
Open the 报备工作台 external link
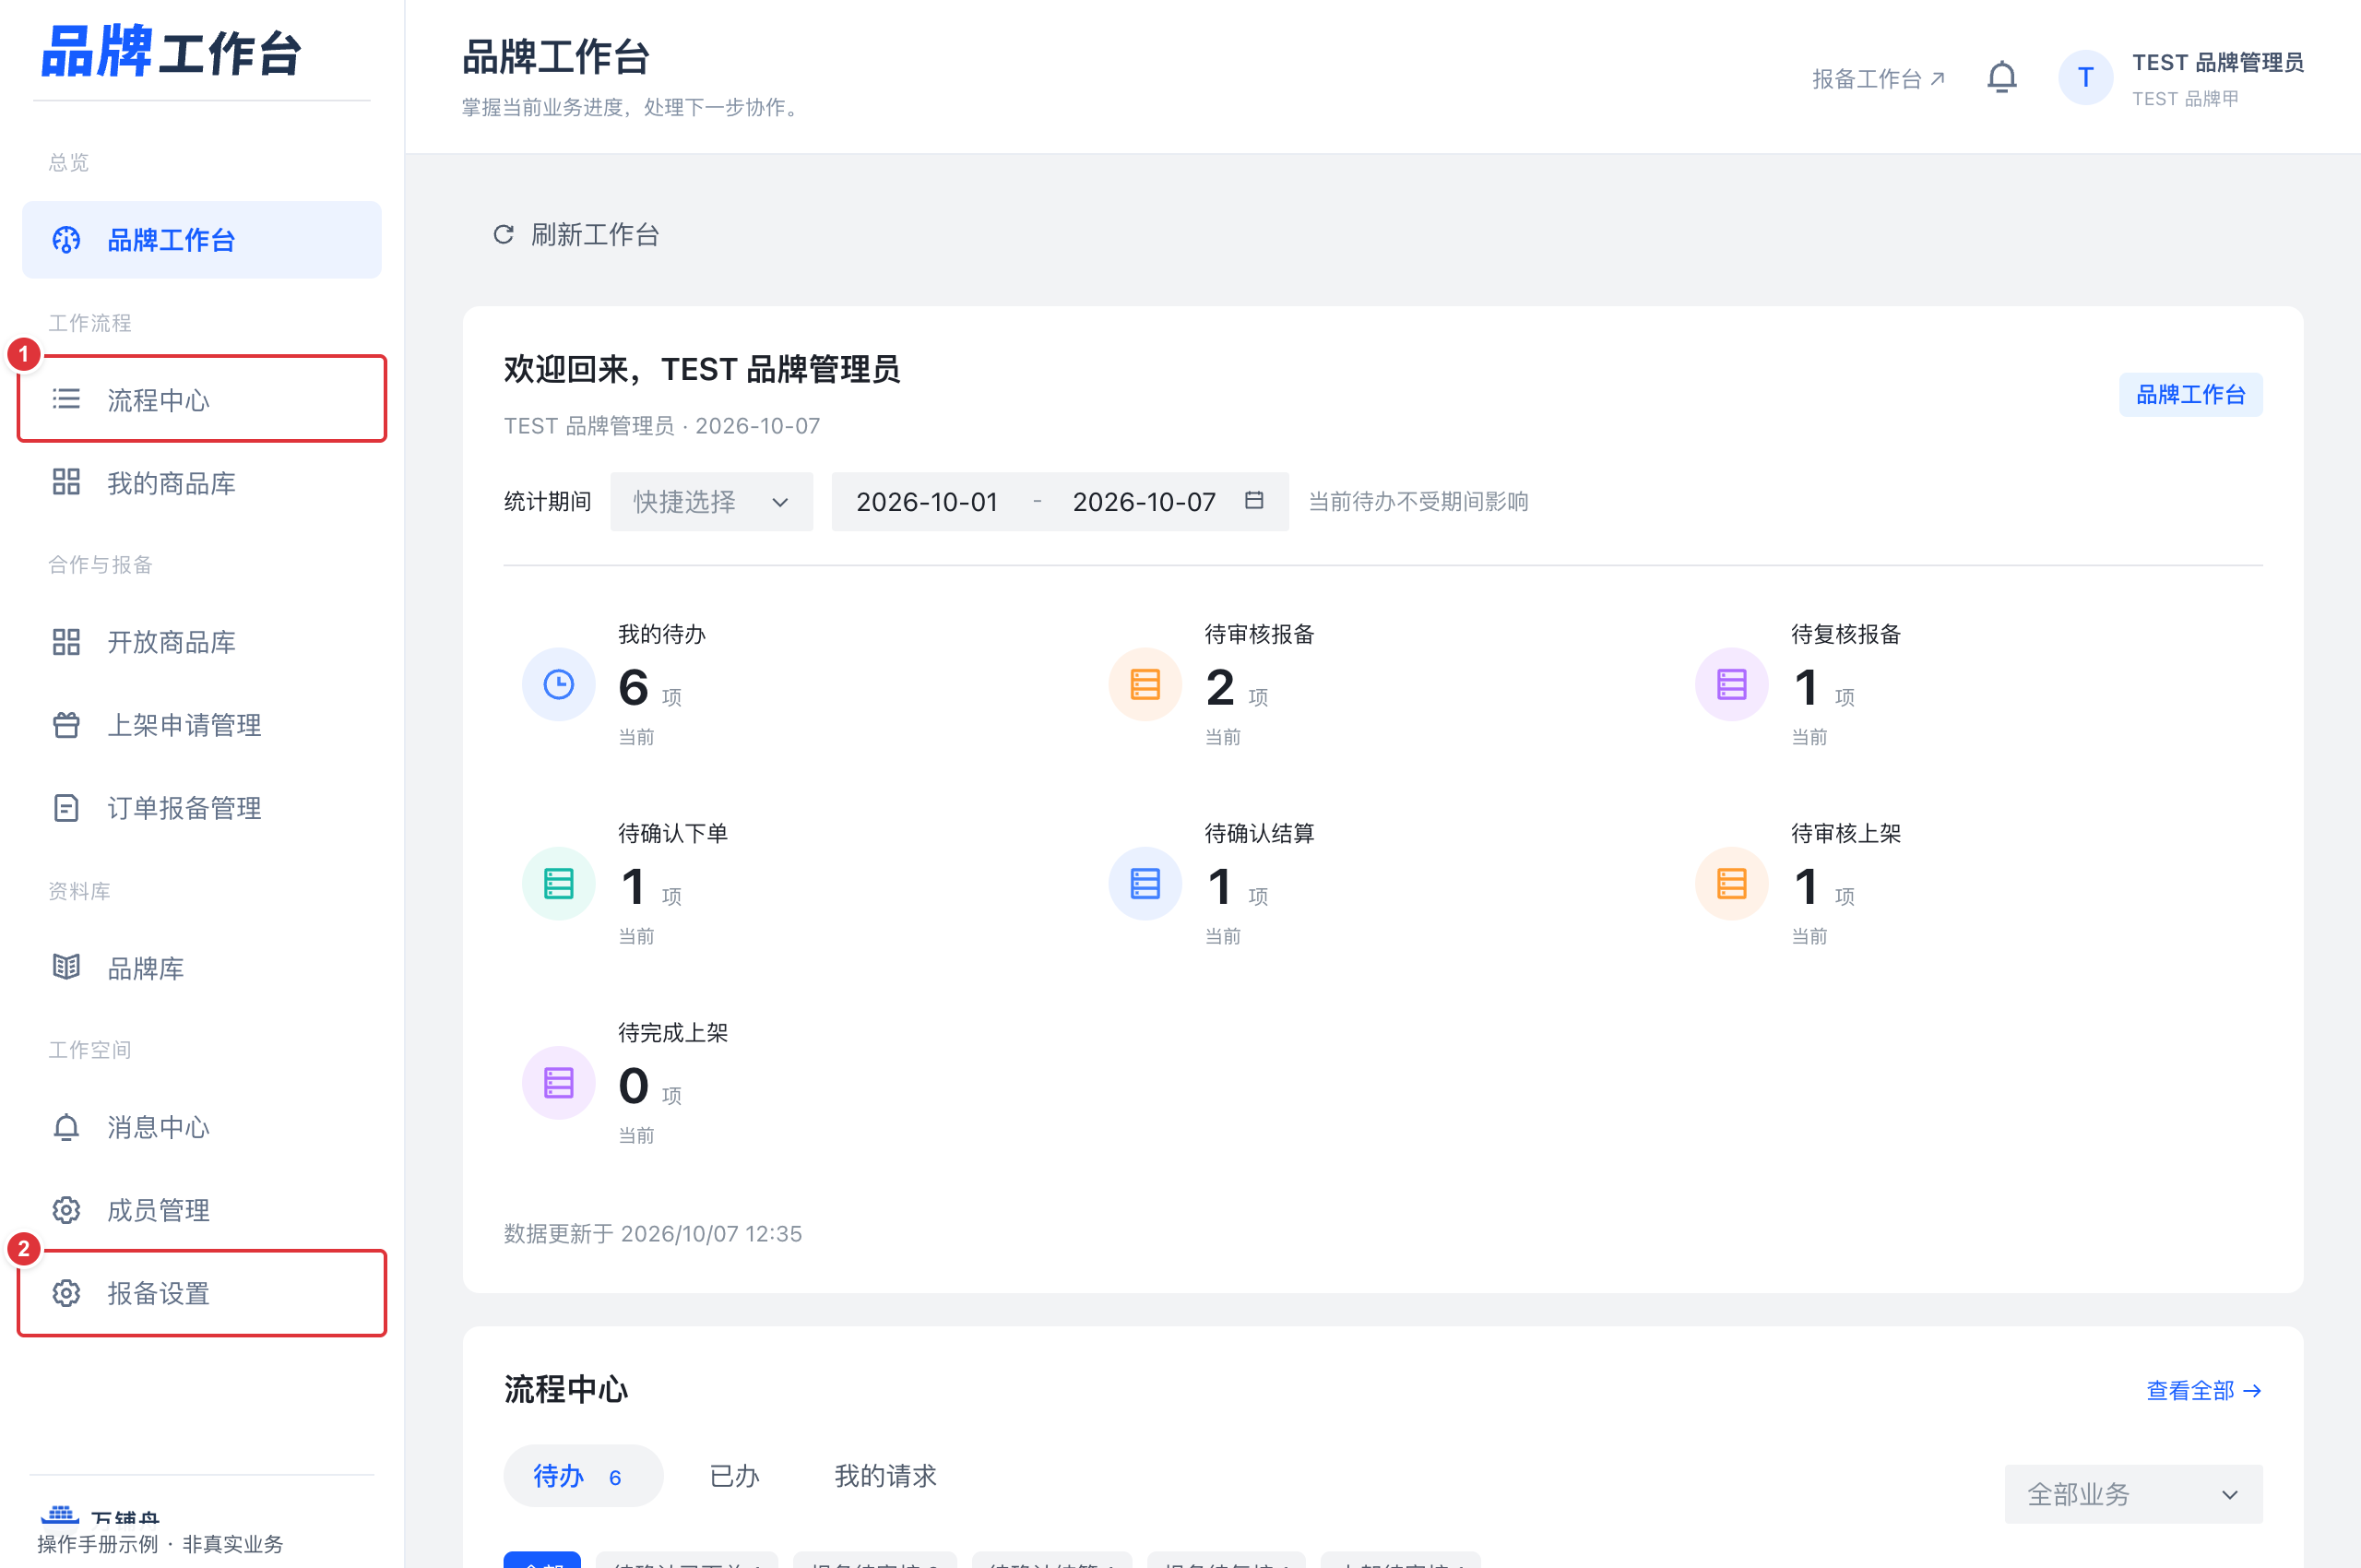[x=1879, y=79]
